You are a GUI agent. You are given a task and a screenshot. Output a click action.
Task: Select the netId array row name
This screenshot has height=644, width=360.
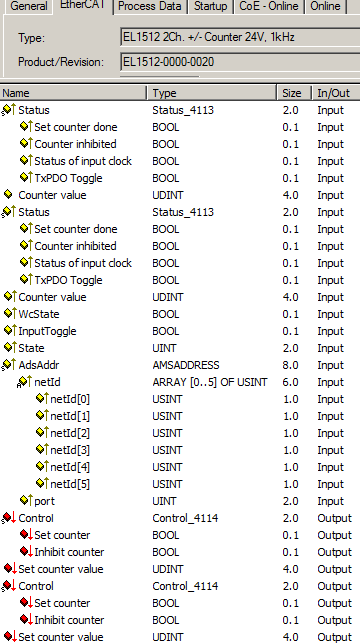click(x=47, y=382)
